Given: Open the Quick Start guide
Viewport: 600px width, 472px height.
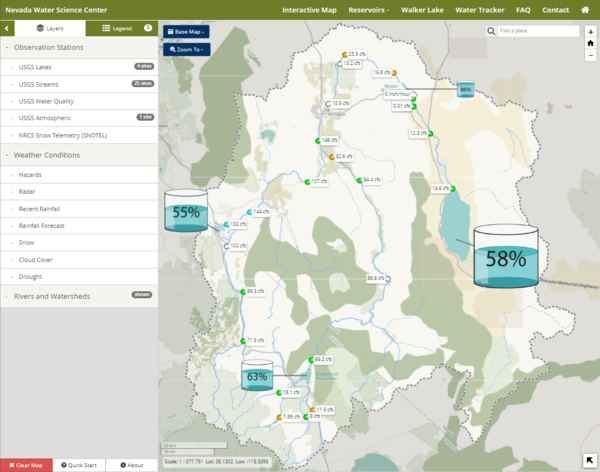Looking at the screenshot, I should (x=79, y=465).
